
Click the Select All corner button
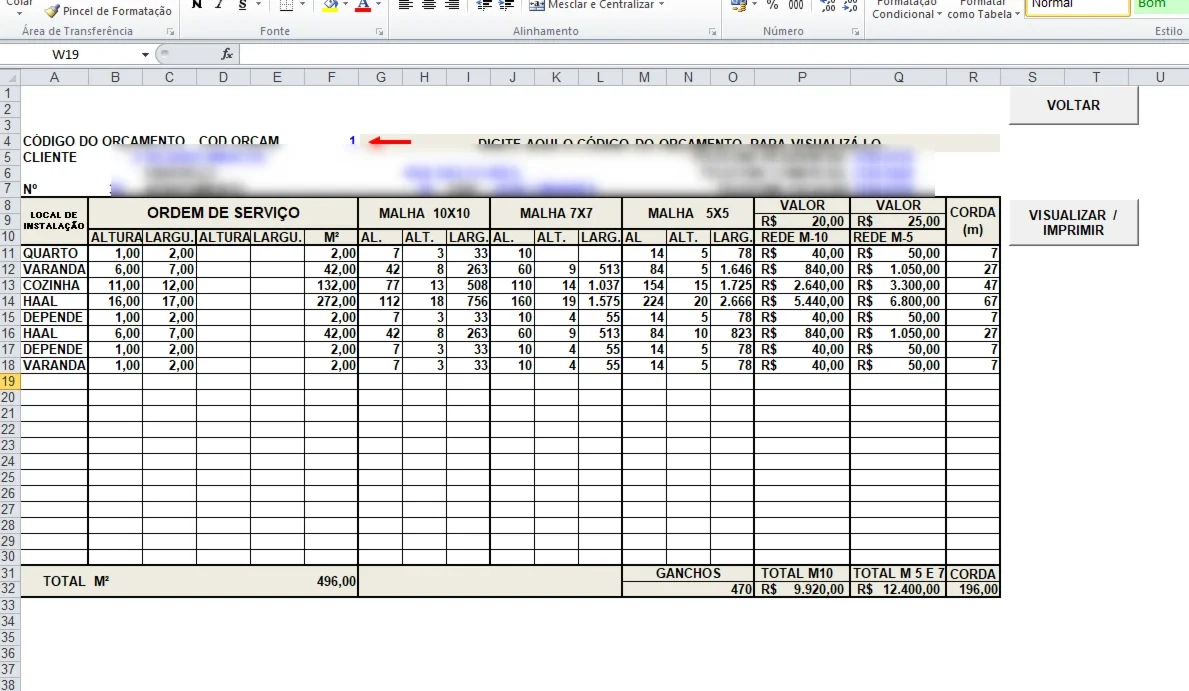tap(10, 77)
